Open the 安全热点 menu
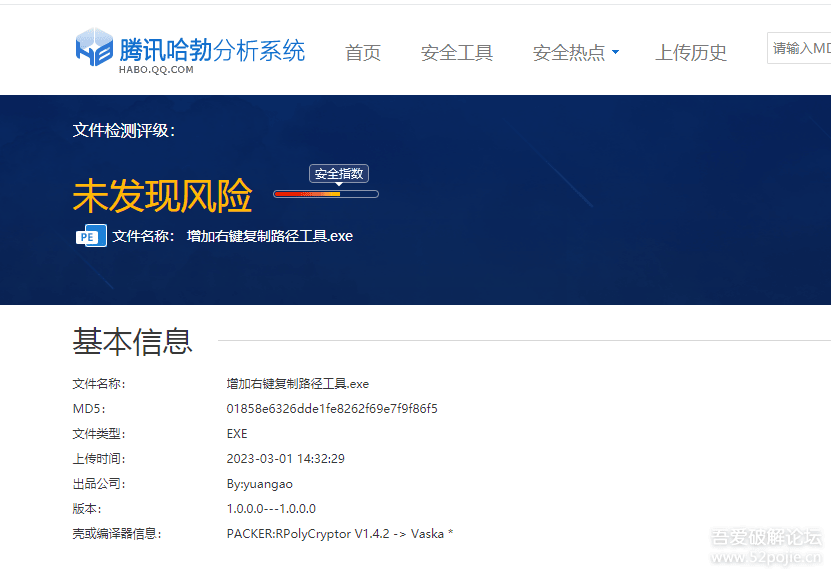Screen dimensions: 831x574 pyautogui.click(x=569, y=52)
